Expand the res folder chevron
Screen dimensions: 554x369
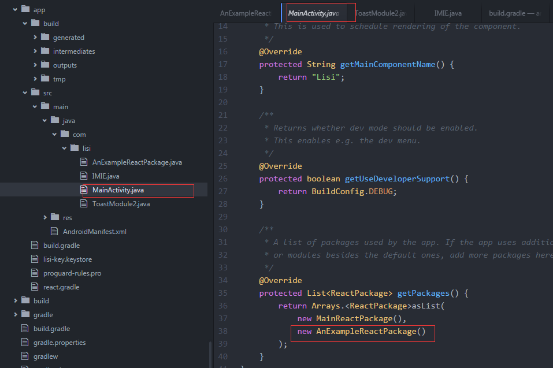45,217
